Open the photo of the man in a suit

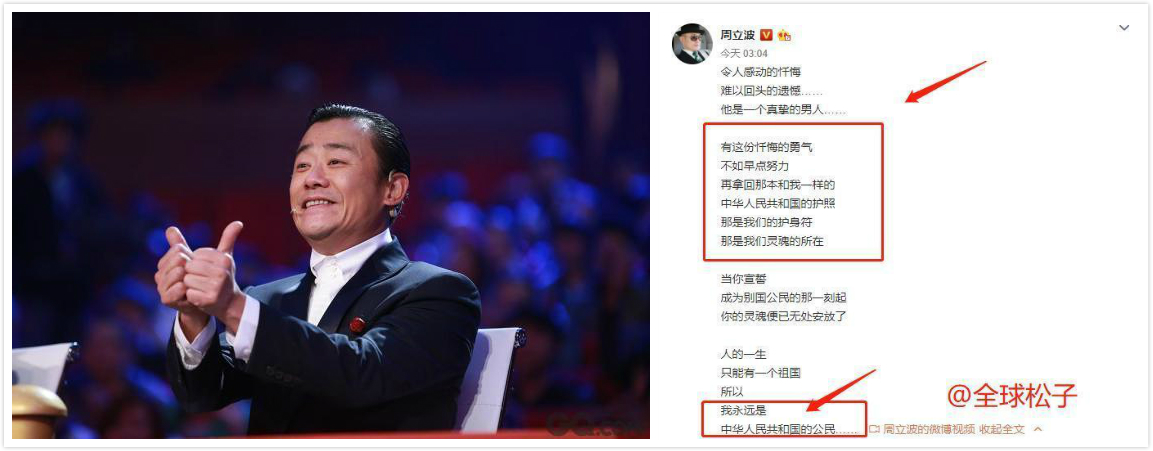click(331, 224)
